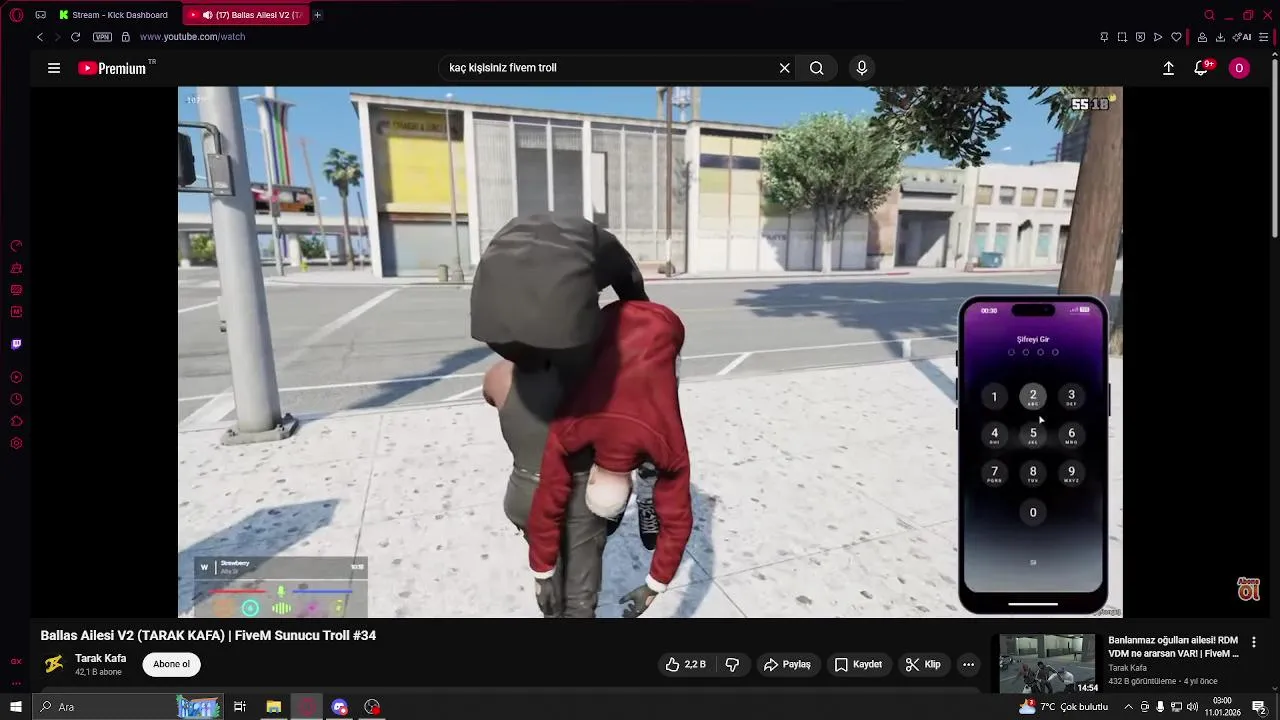The width and height of the screenshot is (1280, 720).
Task: Open a new browser tab
Action: (x=318, y=15)
